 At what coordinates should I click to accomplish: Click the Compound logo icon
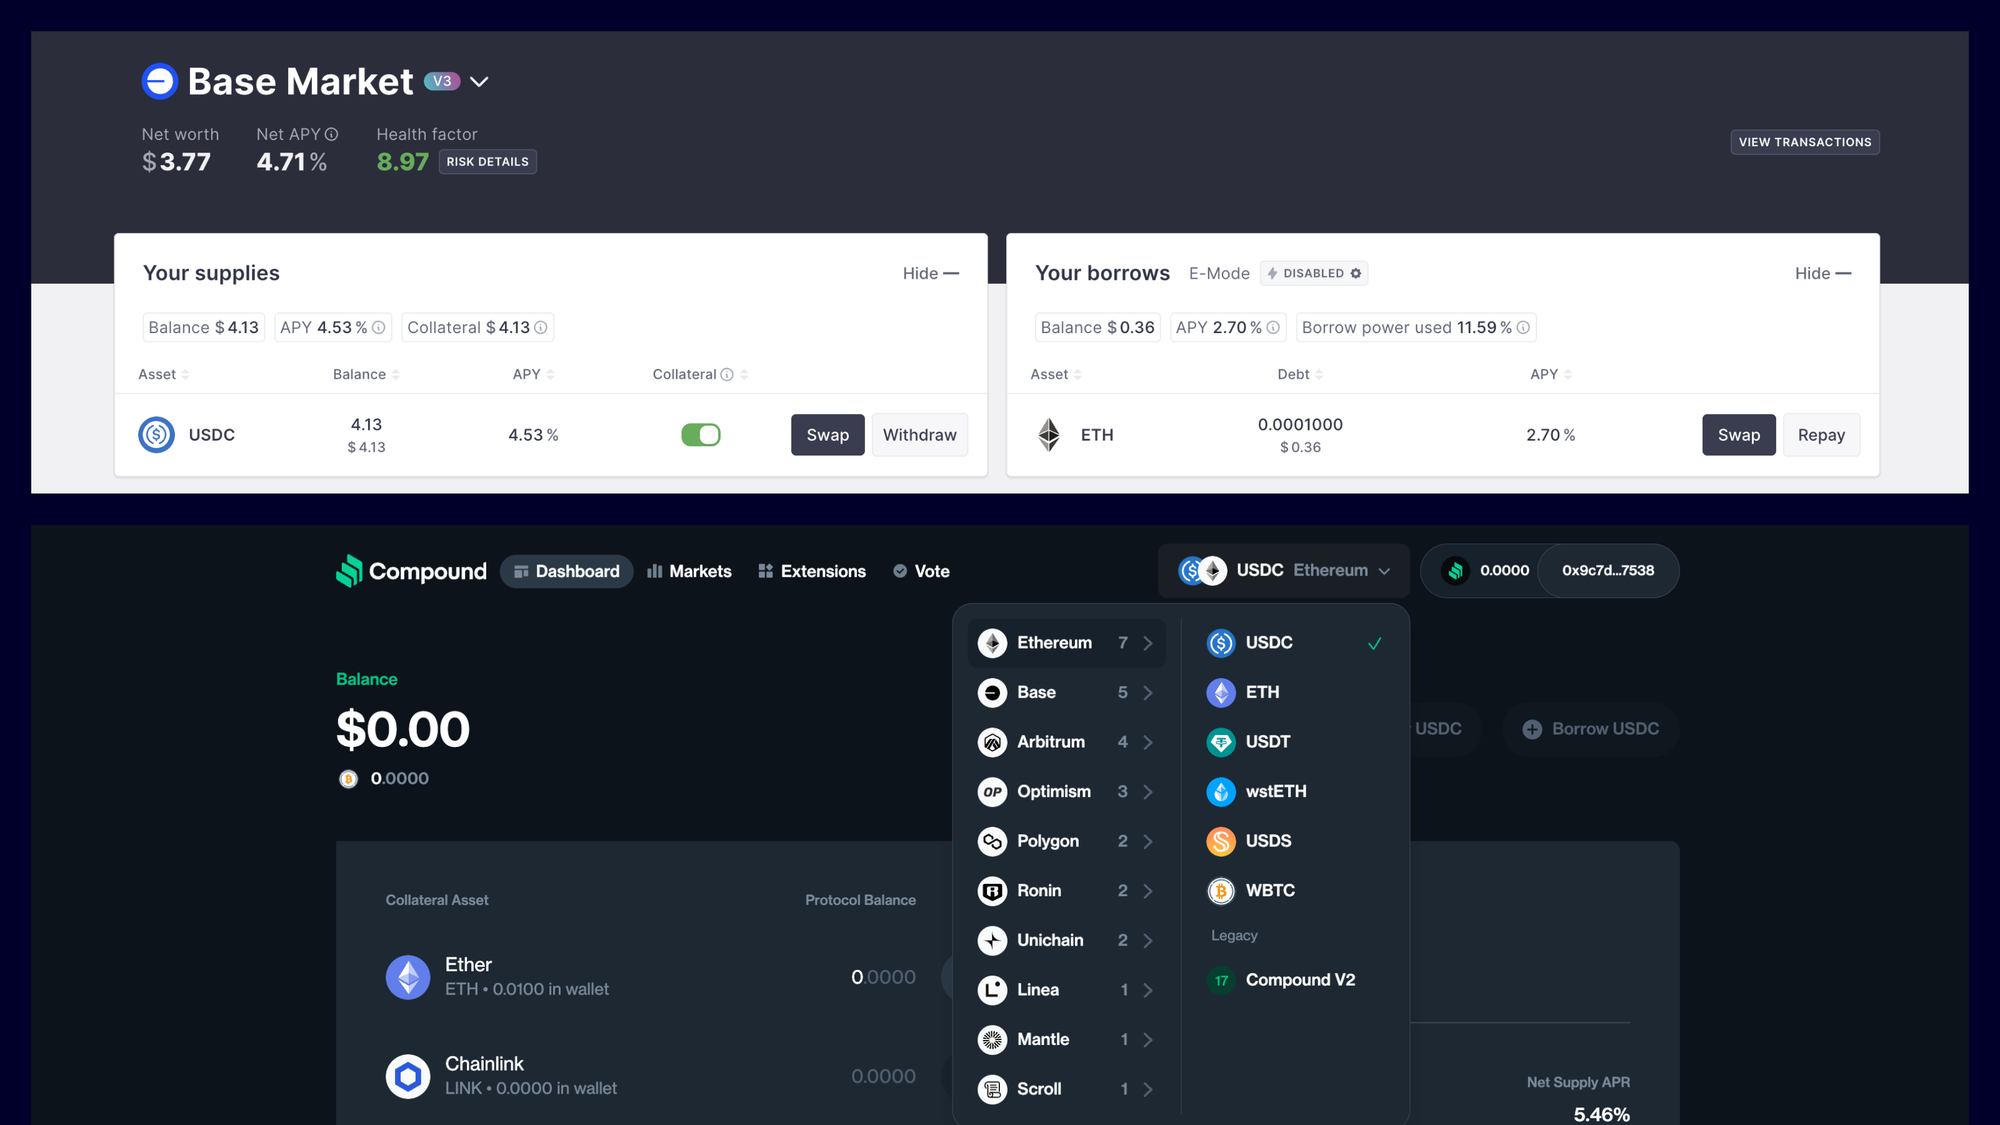click(349, 571)
